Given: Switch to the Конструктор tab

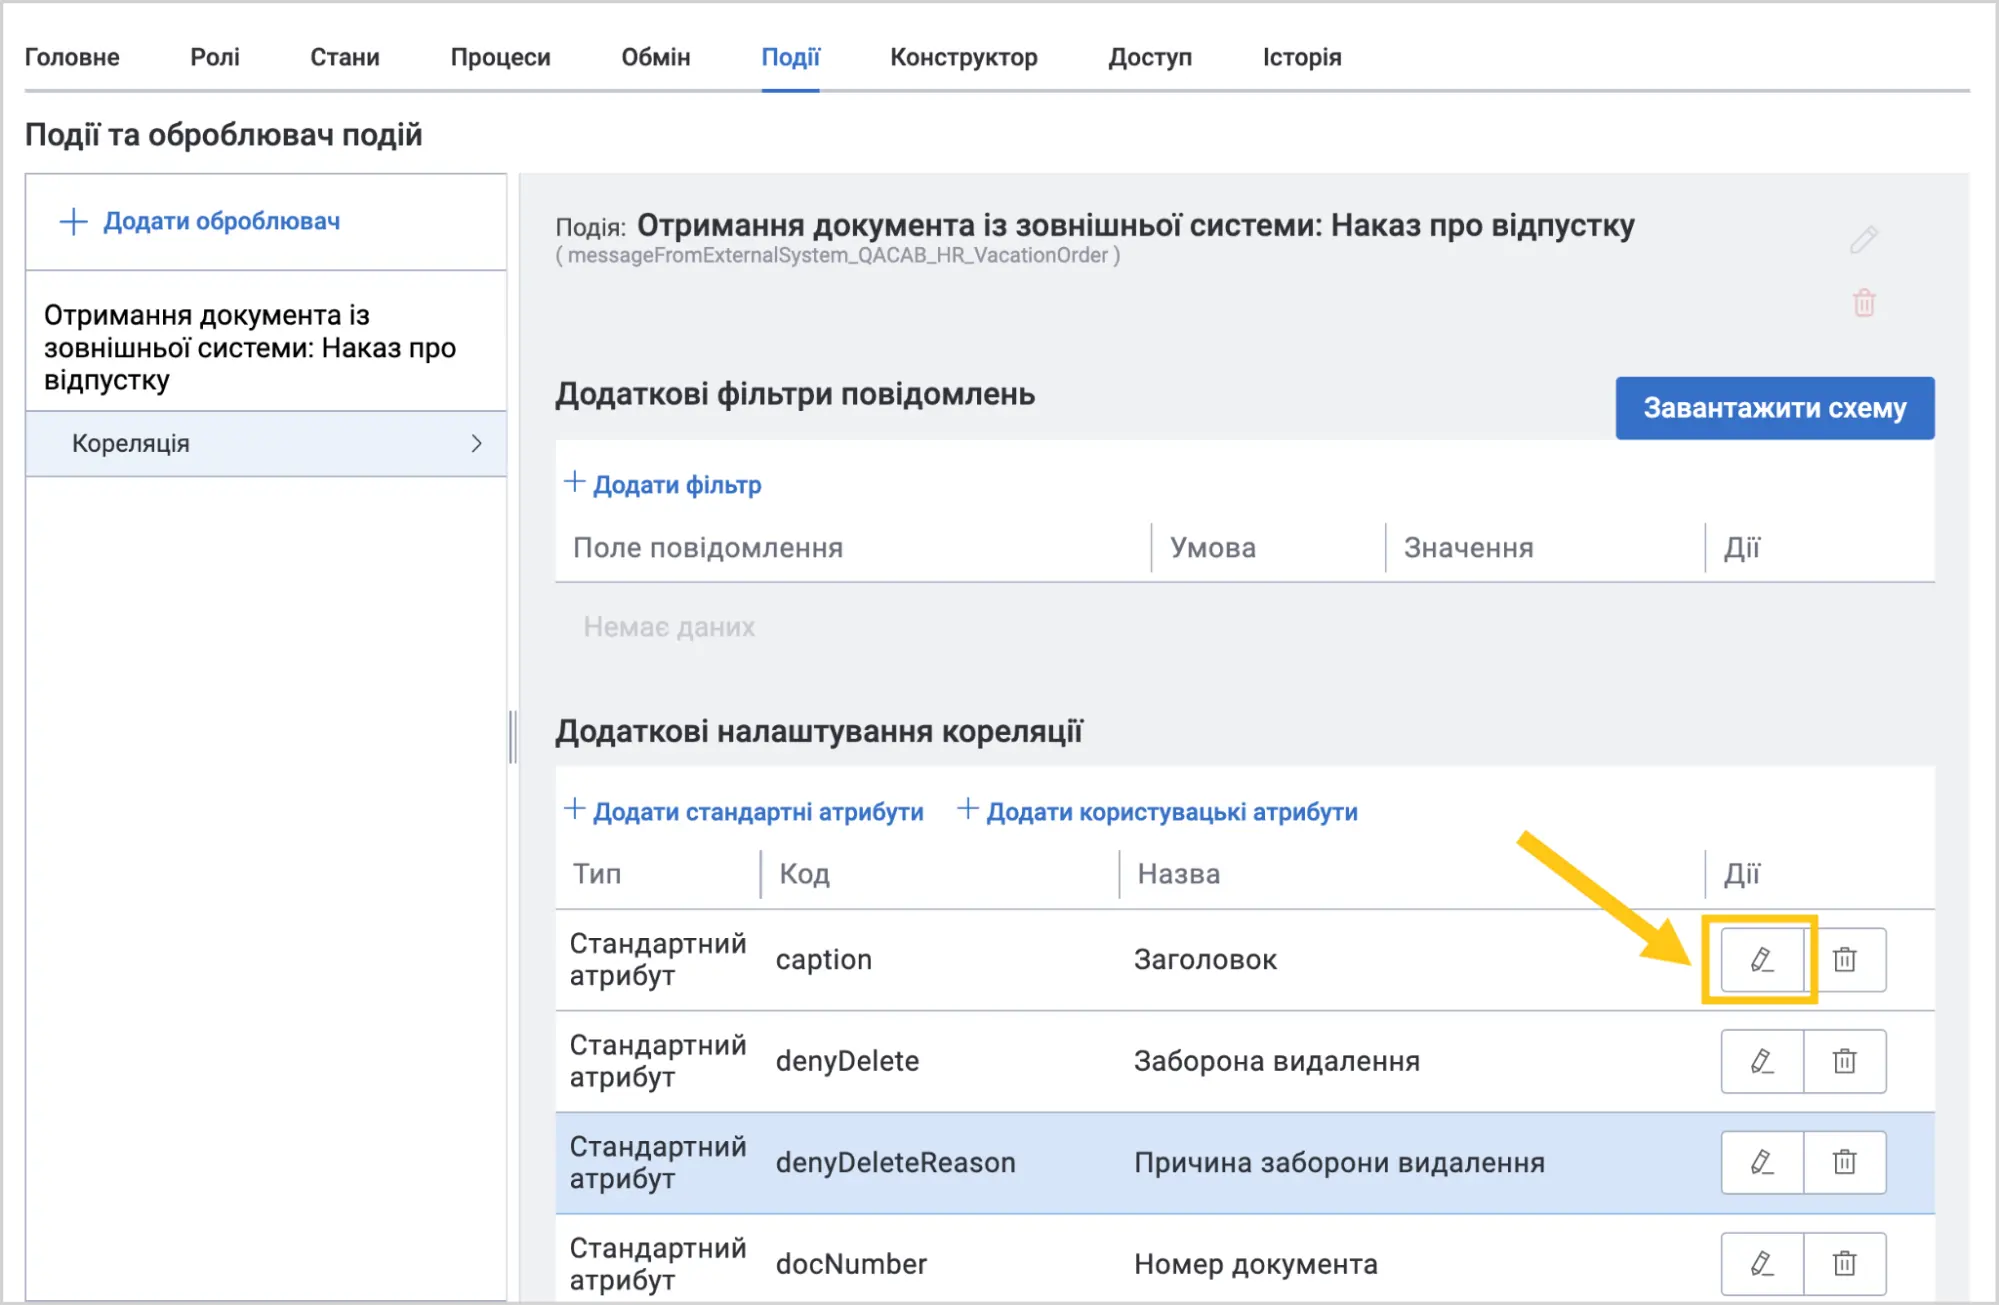Looking at the screenshot, I should click(964, 57).
